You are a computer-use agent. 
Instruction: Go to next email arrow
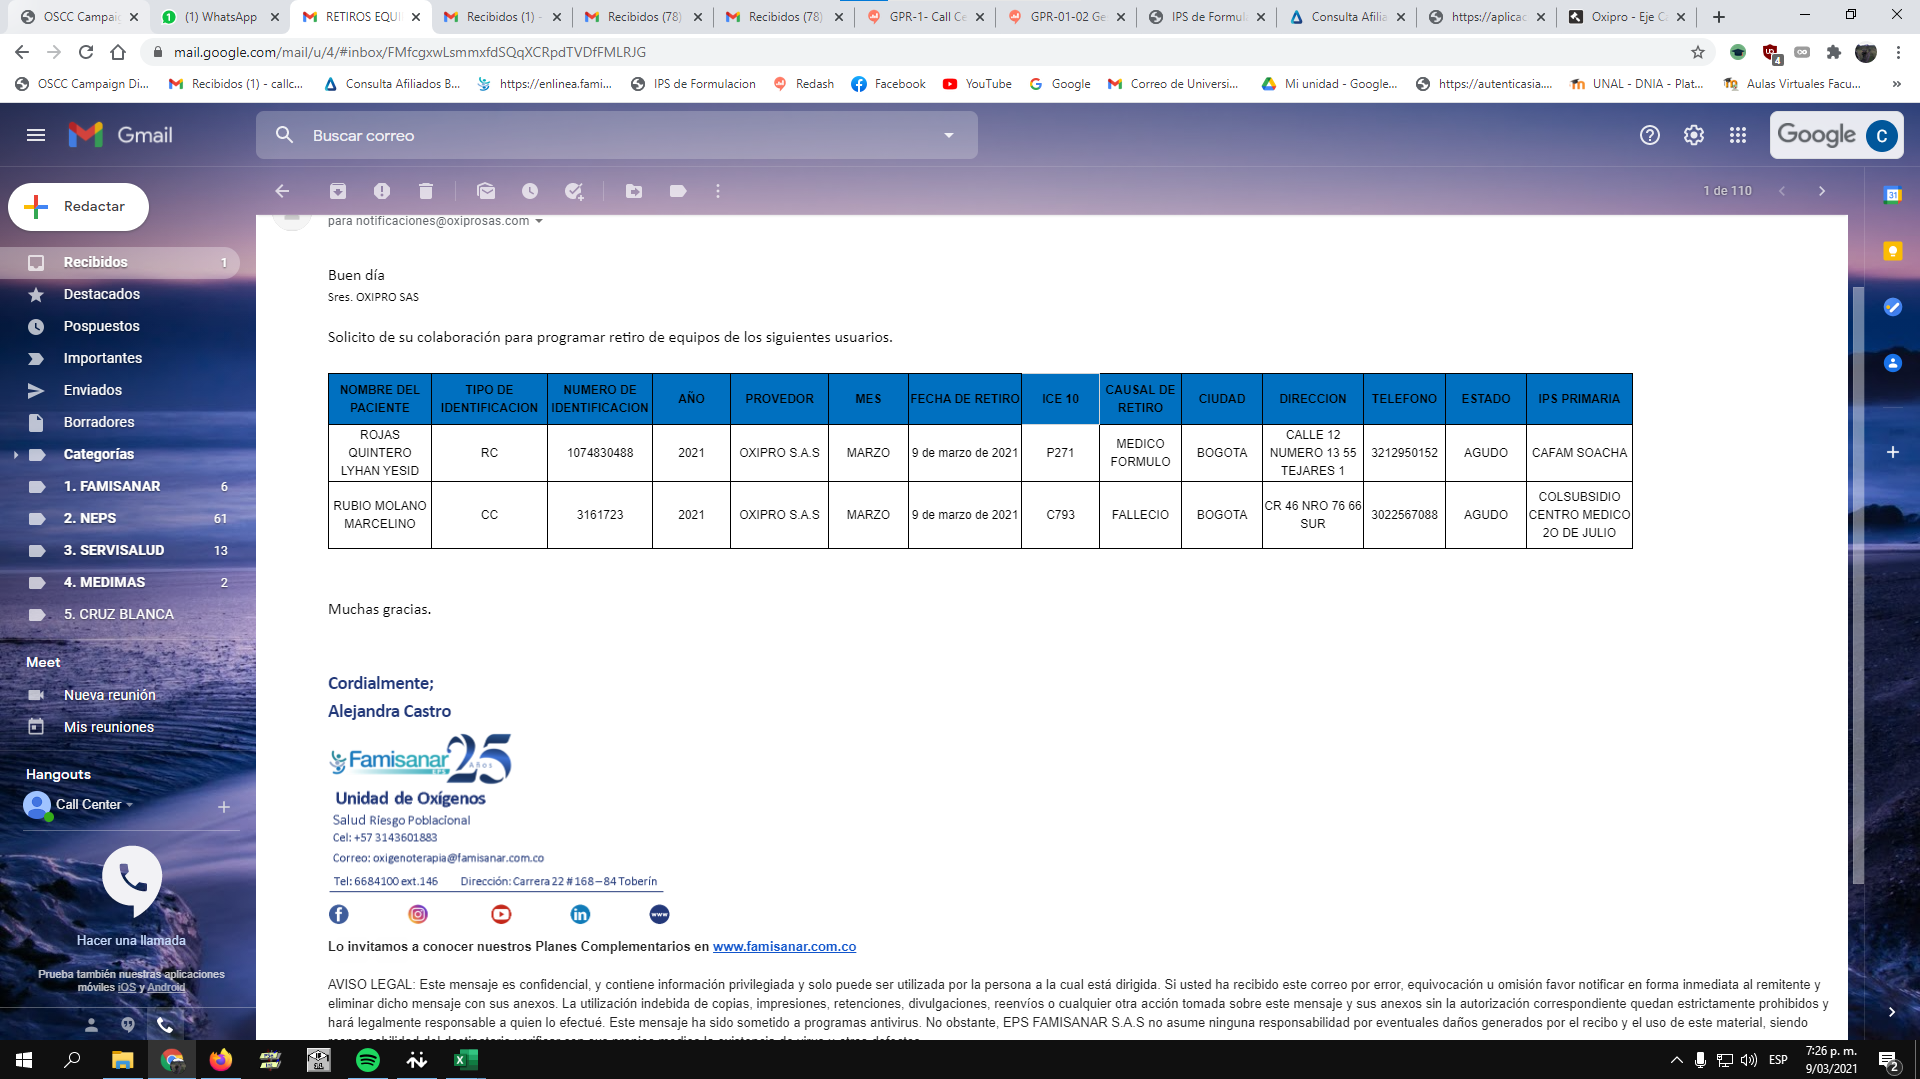click(1822, 191)
